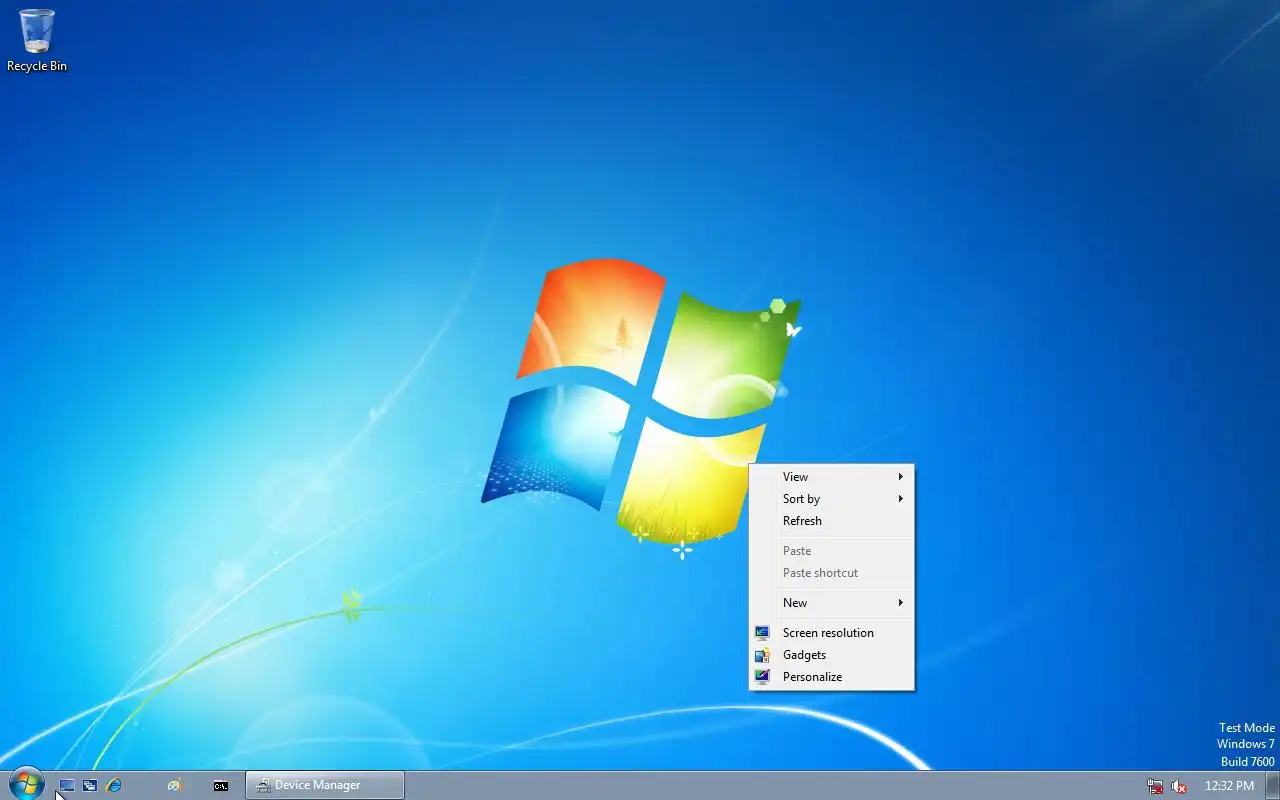Open Screen resolution from the context menu
This screenshot has width=1280, height=800.
tap(831, 633)
